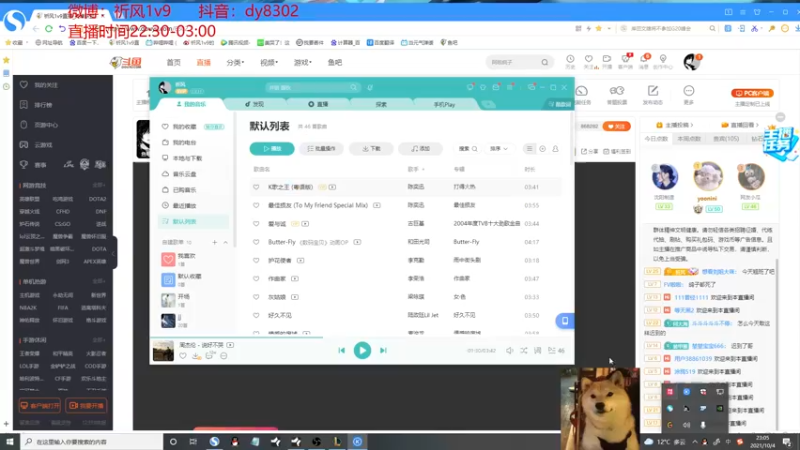Image resolution: width=800 pixels, height=450 pixels.
Task: Show lyrics with the 词 icon
Action: click(537, 351)
